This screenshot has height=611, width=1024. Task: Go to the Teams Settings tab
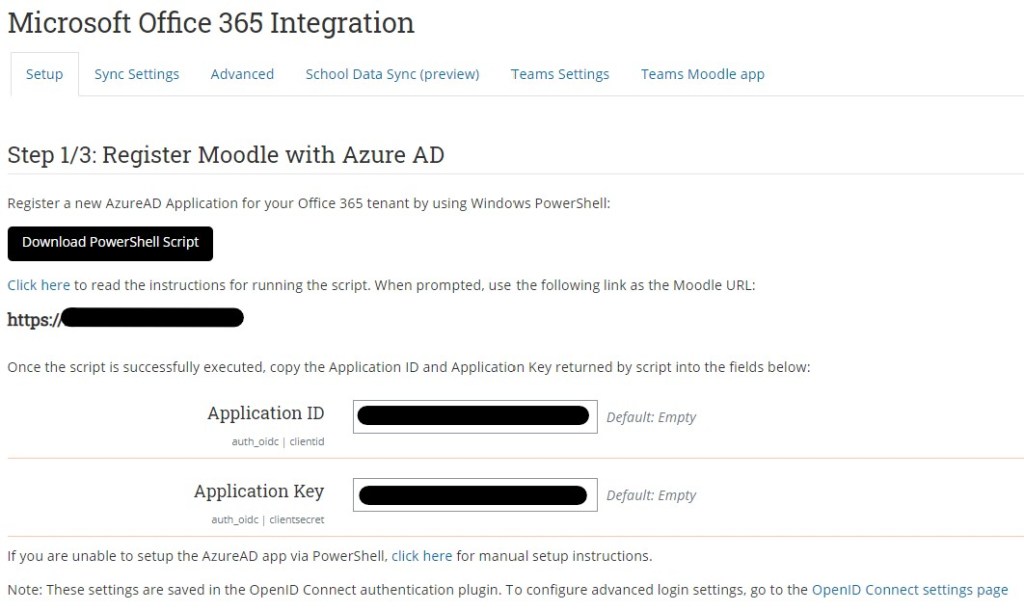point(560,74)
